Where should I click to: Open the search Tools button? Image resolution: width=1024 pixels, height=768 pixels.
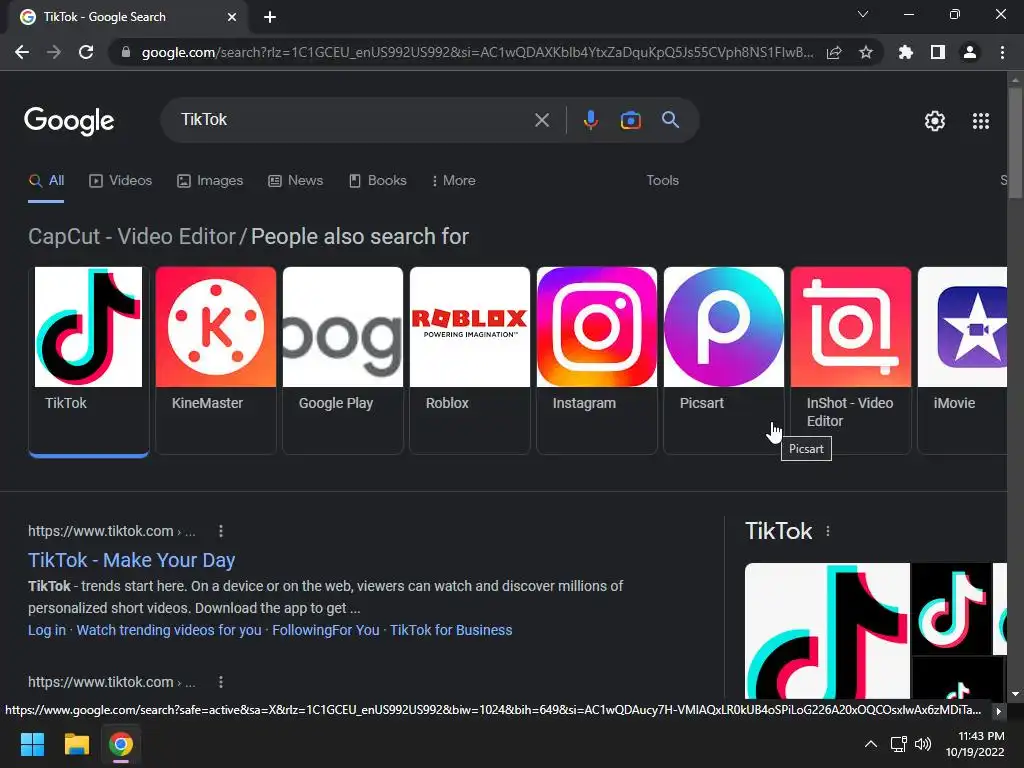click(662, 181)
